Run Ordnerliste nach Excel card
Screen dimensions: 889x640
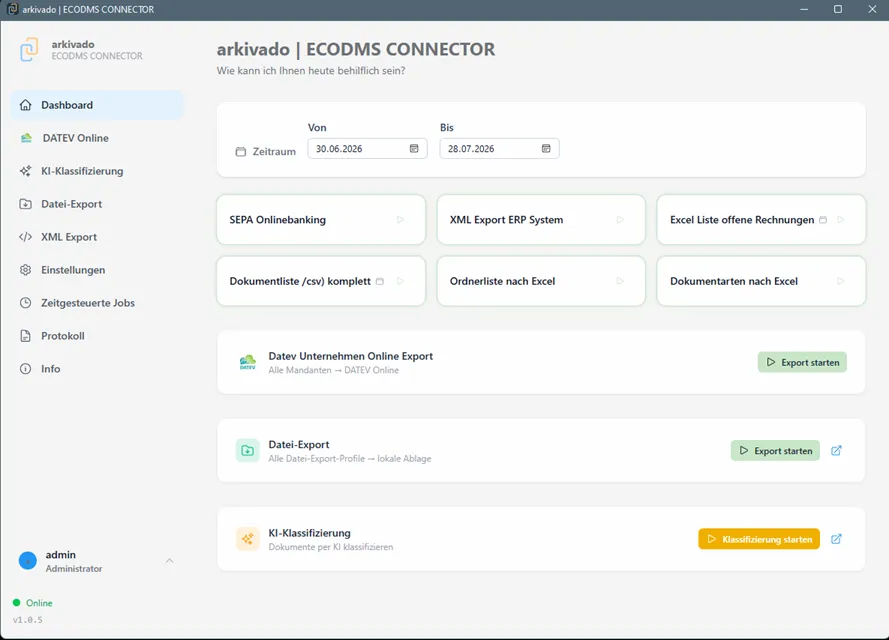pos(541,281)
